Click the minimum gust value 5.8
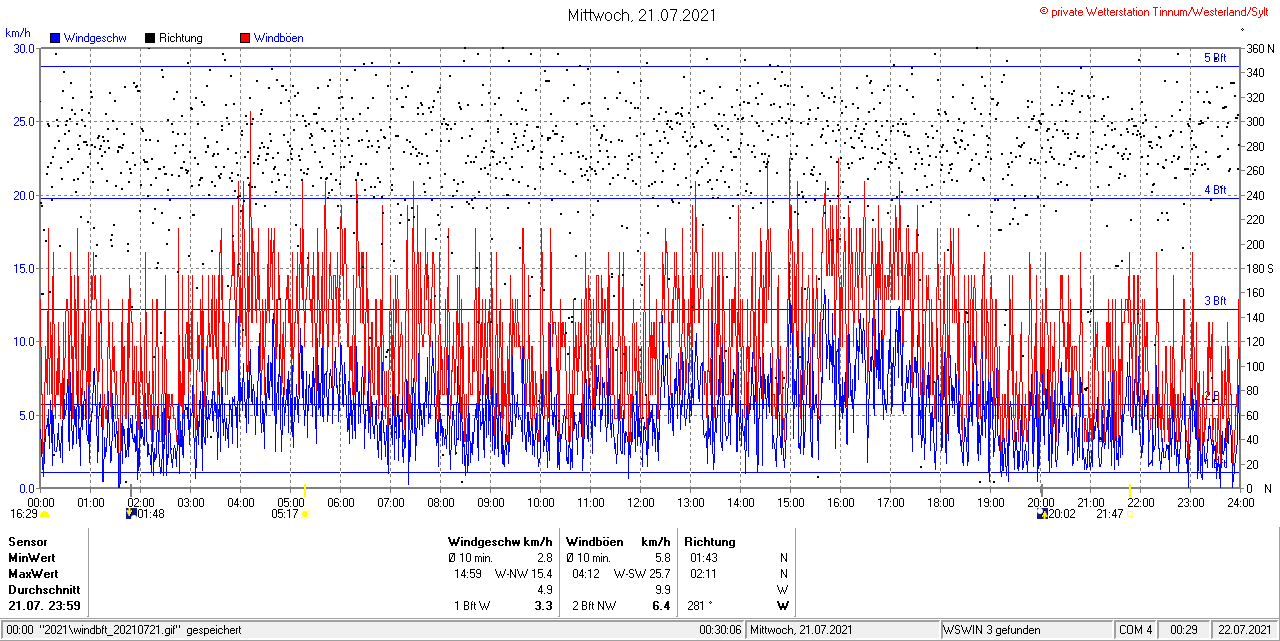1280x641 pixels. click(x=662, y=558)
